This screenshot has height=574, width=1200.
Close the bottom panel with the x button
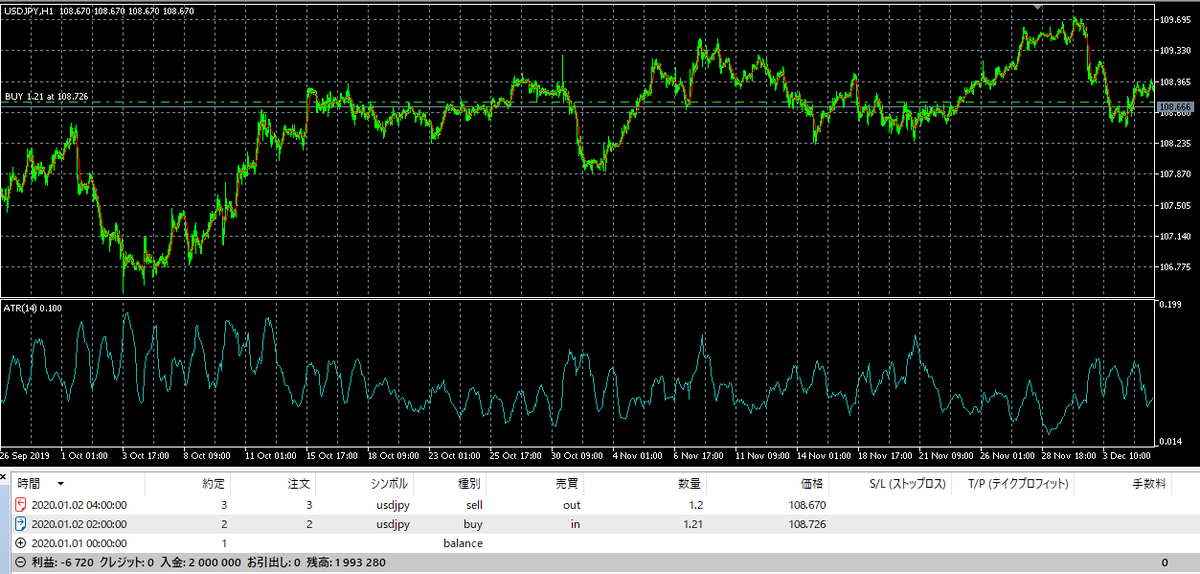(x=5, y=478)
